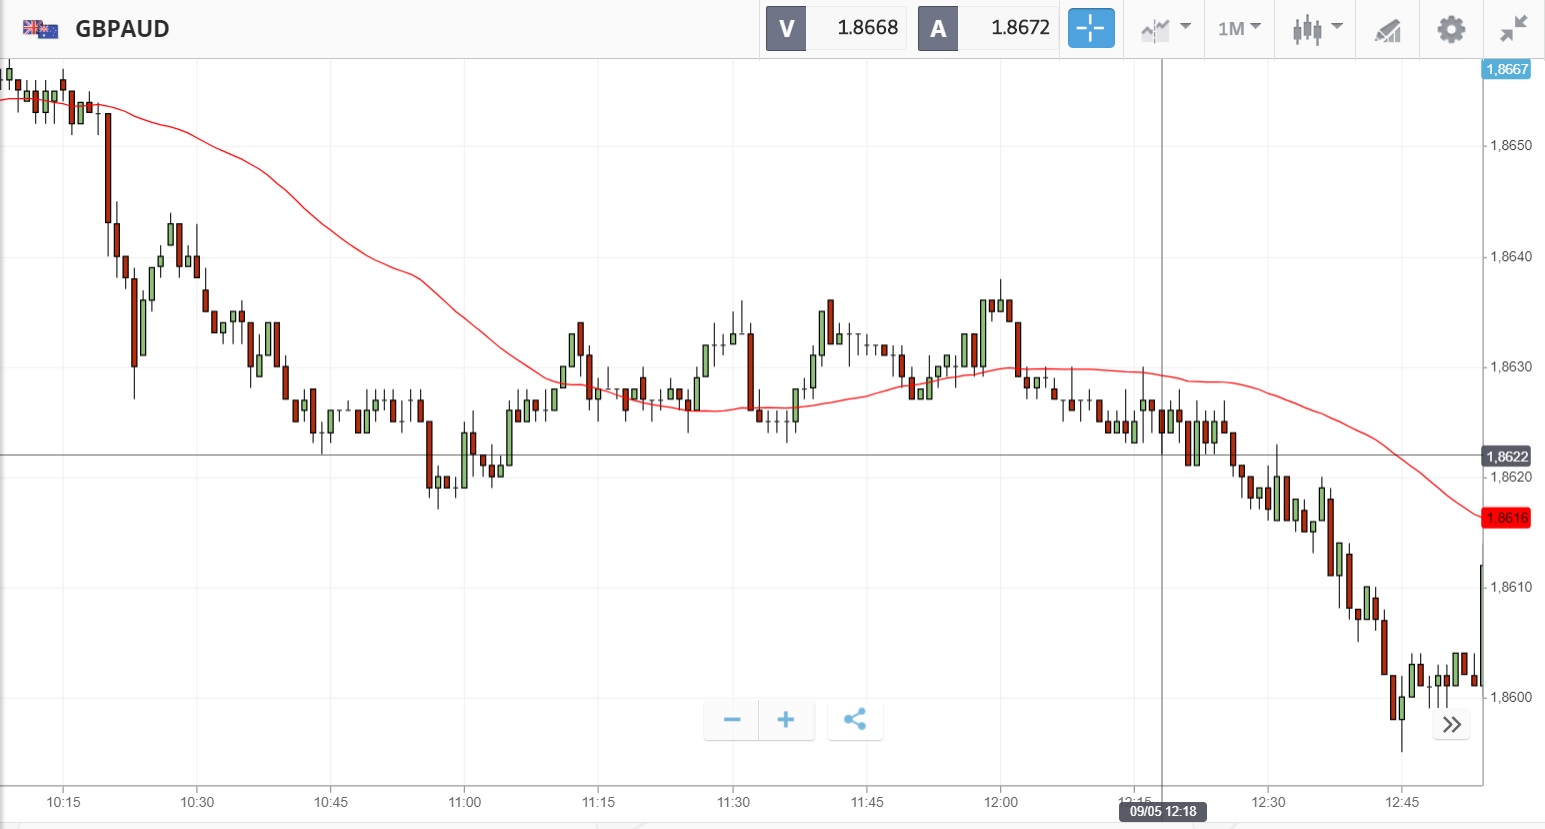This screenshot has width=1545, height=829.
Task: Click the 11:15 time axis label
Action: tap(598, 802)
